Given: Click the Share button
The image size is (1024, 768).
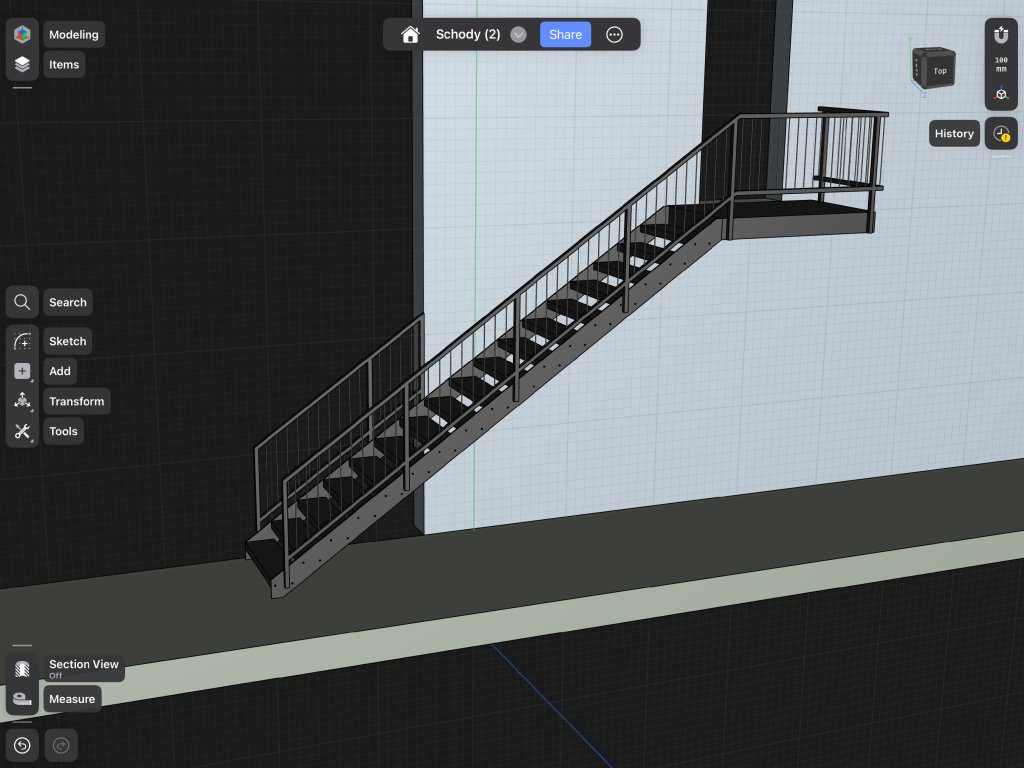Looking at the screenshot, I should point(565,34).
